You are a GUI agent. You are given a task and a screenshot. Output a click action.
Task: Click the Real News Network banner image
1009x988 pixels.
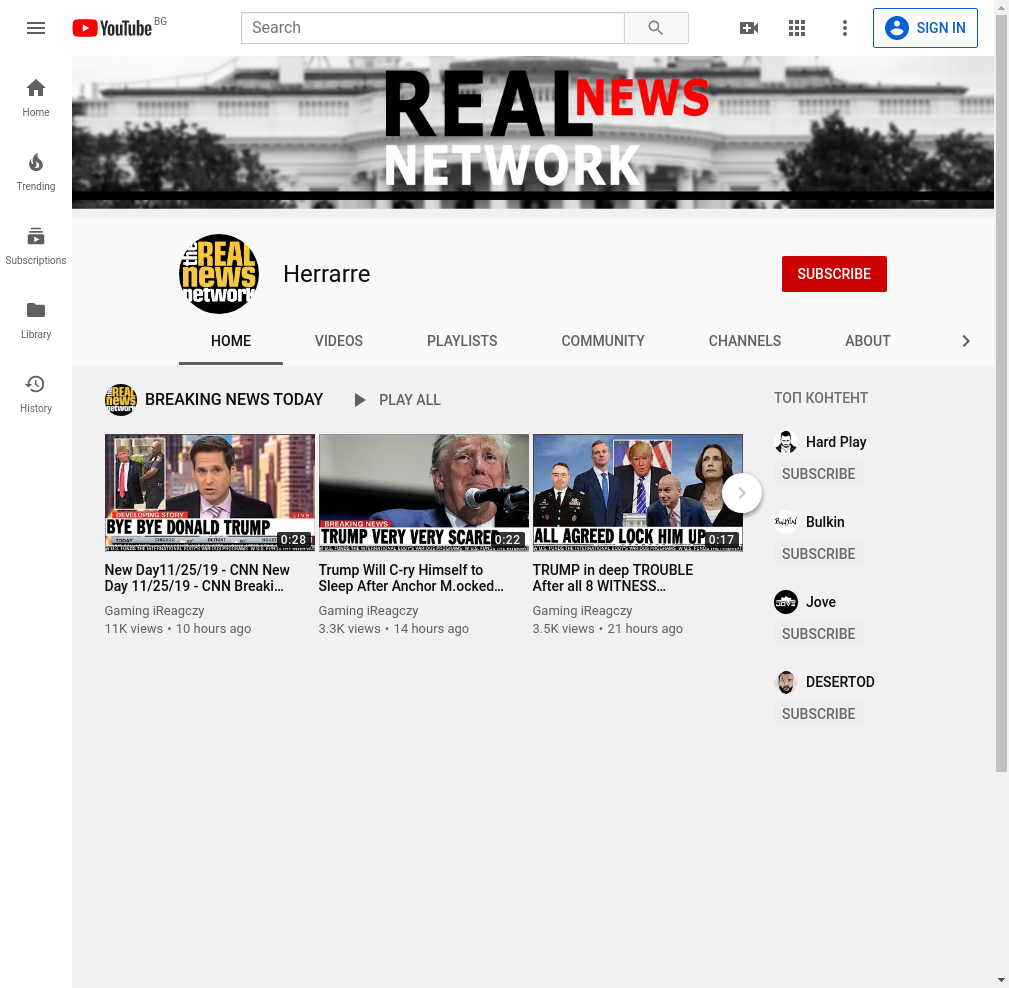[x=533, y=133]
